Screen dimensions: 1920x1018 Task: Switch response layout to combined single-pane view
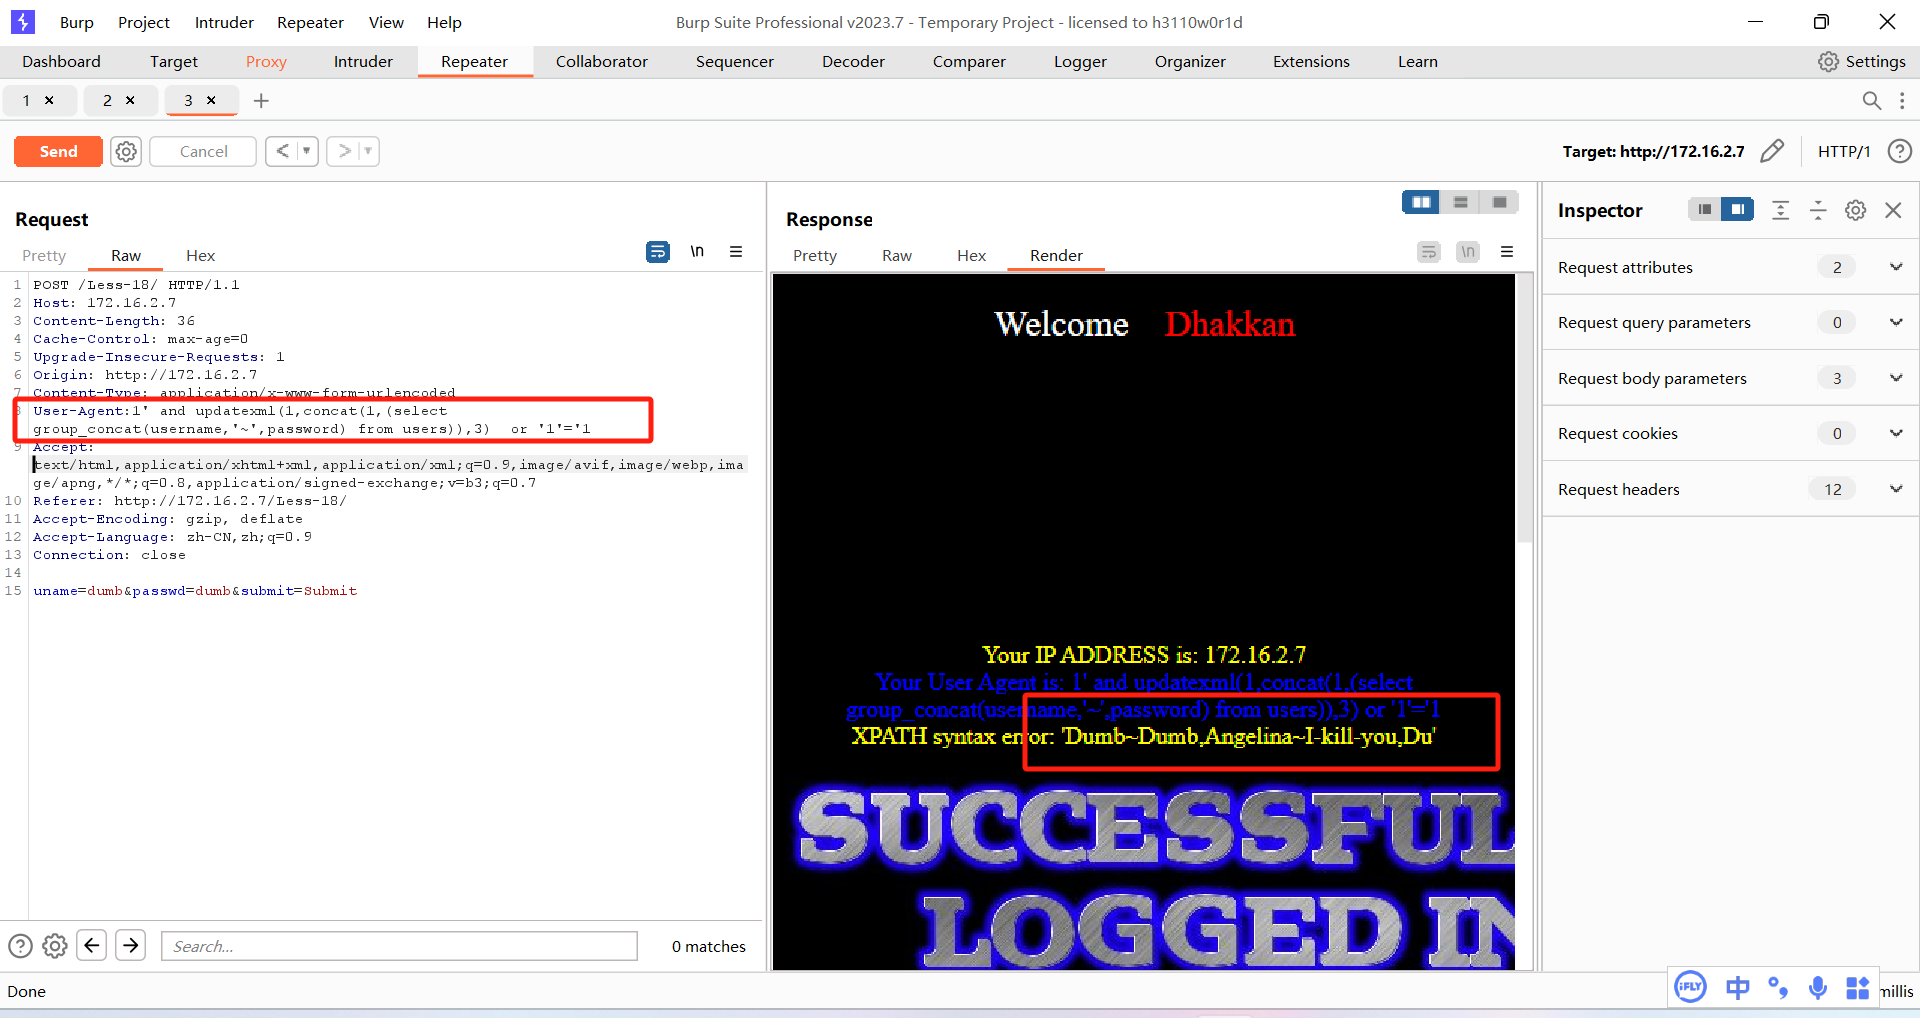pyautogui.click(x=1499, y=202)
